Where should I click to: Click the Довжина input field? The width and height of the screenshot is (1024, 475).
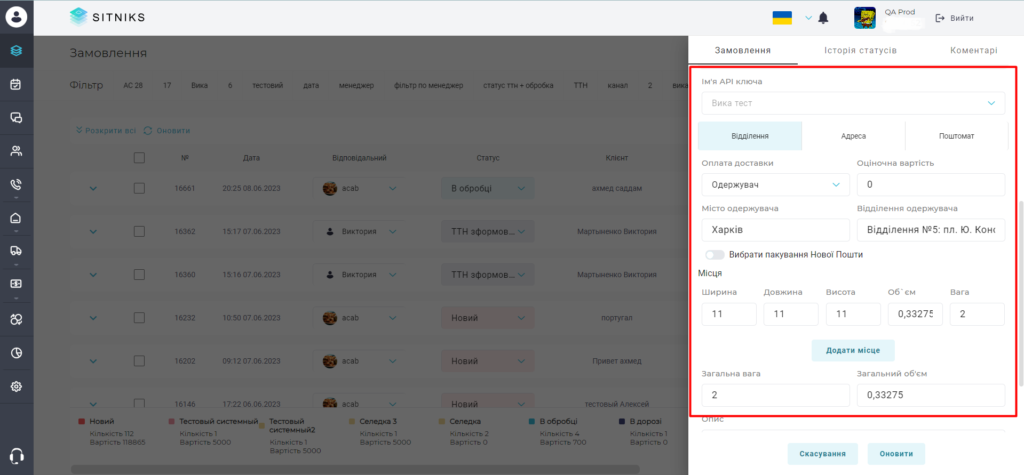tap(791, 314)
